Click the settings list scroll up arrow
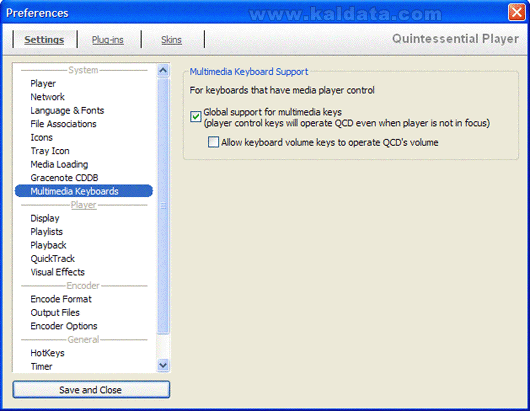The height and width of the screenshot is (411, 530). coord(163,70)
